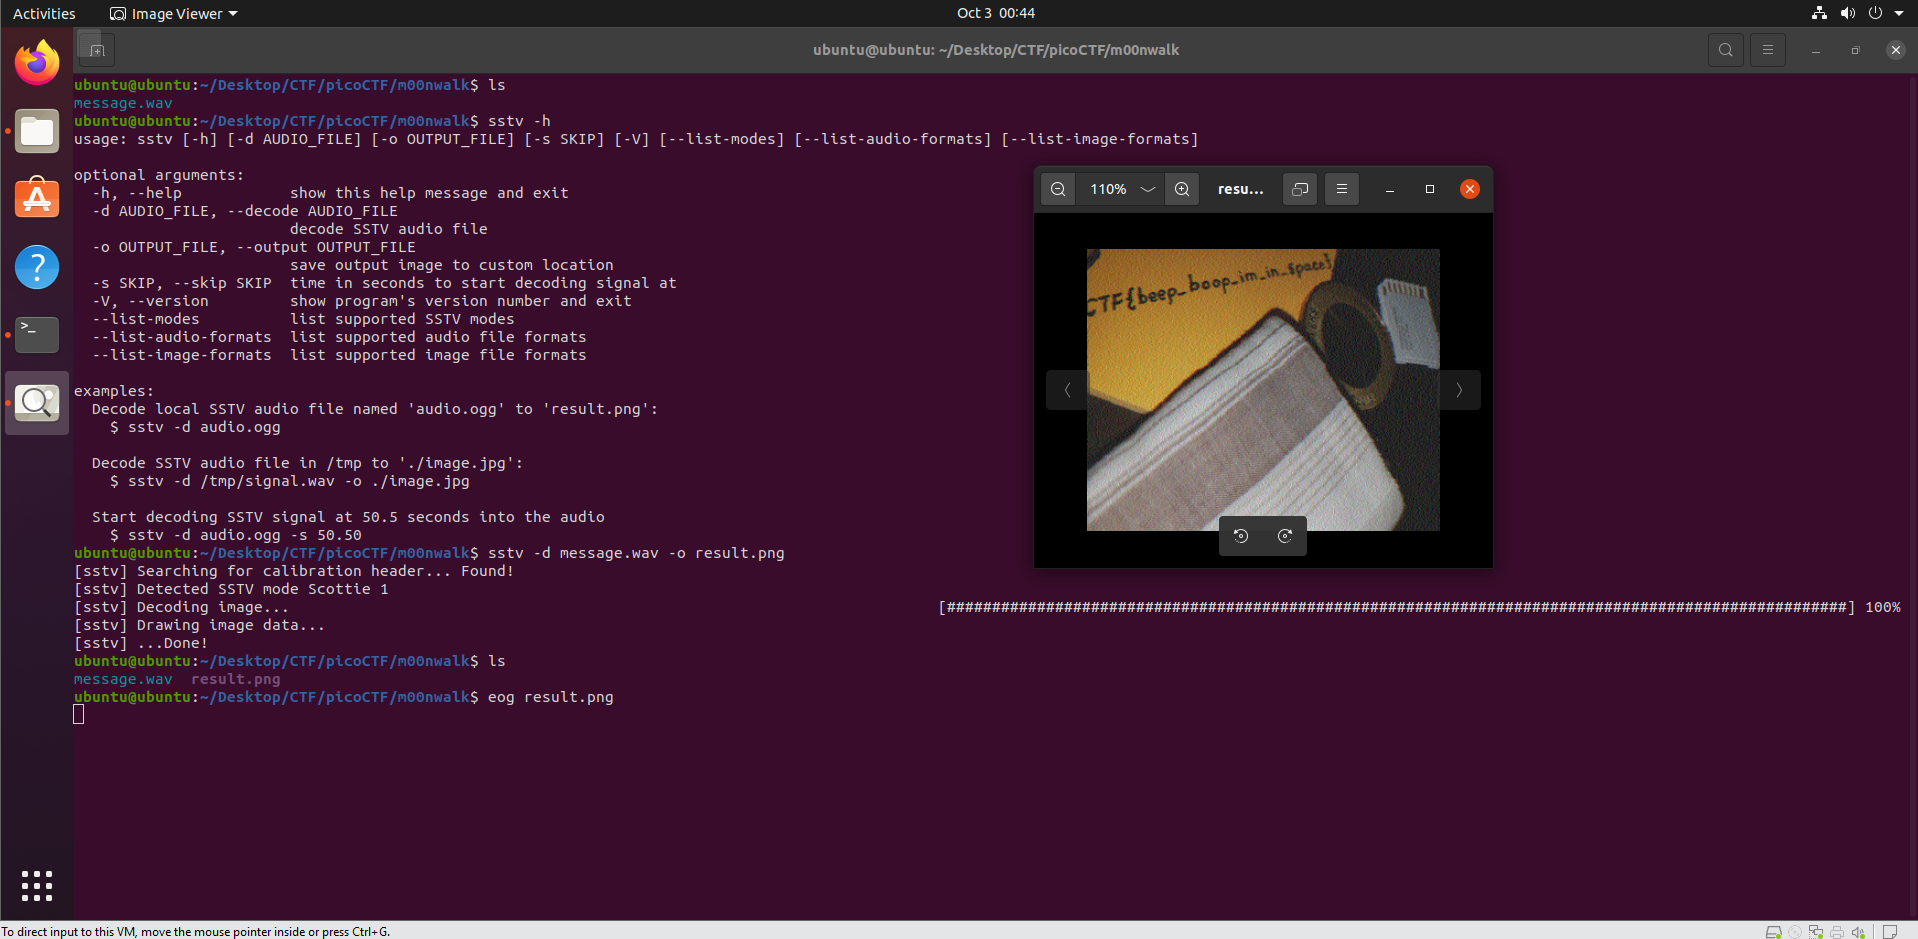Open a new terminal tab
Viewport: 1918px width, 939px height.
point(97,50)
